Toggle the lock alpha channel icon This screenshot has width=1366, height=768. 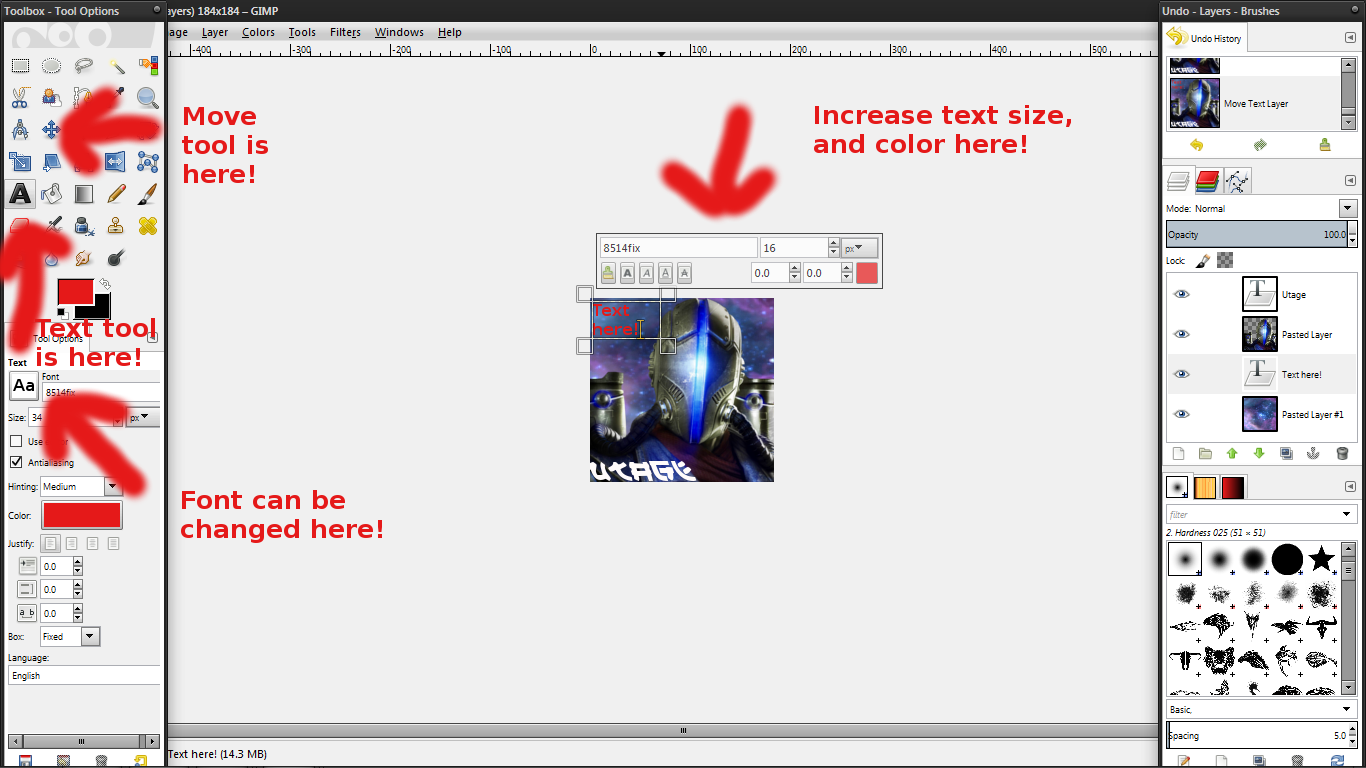pyautogui.click(x=1225, y=261)
